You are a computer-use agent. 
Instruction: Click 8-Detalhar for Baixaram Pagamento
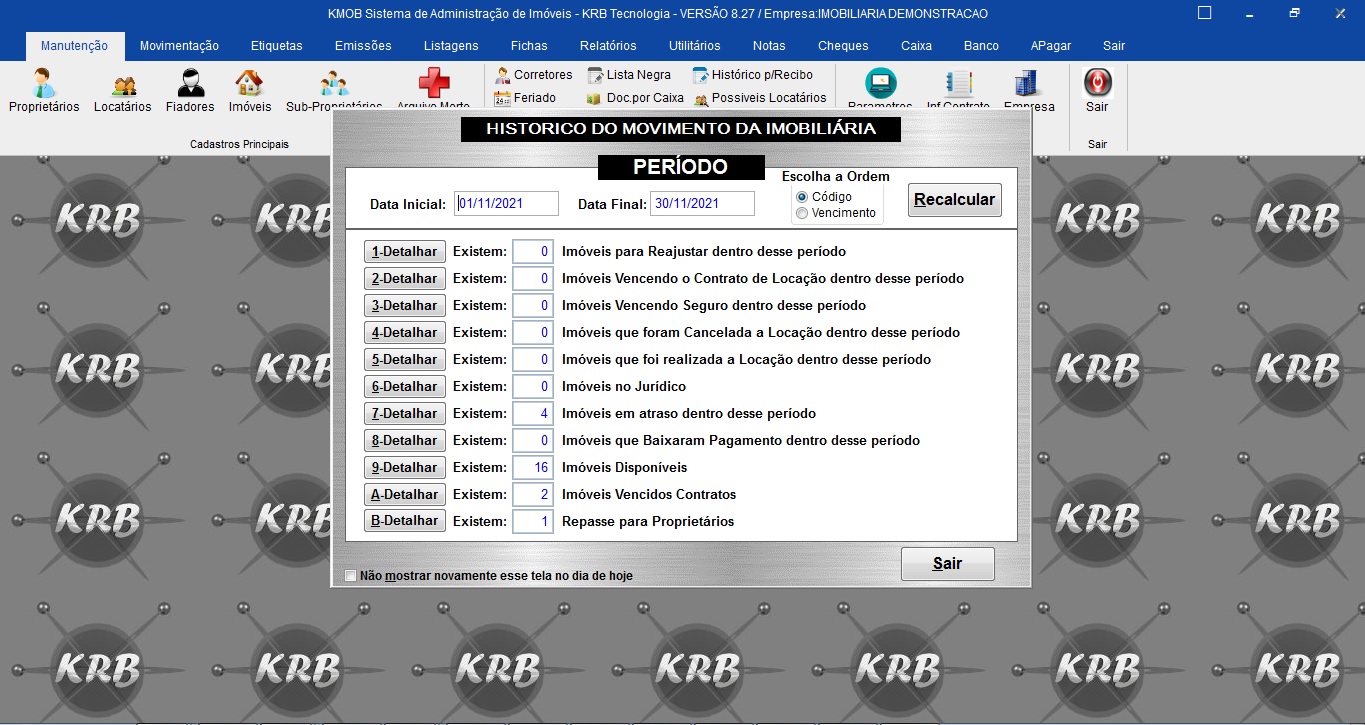pyautogui.click(x=405, y=441)
